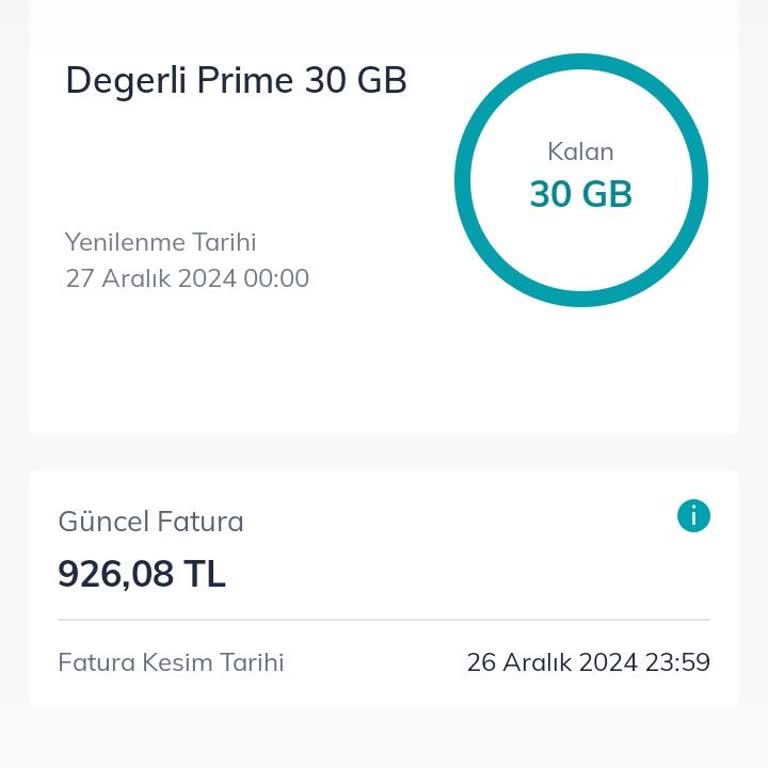Tap the Fatura Kesim Tarihi label
The height and width of the screenshot is (768, 768).
[x=171, y=662]
